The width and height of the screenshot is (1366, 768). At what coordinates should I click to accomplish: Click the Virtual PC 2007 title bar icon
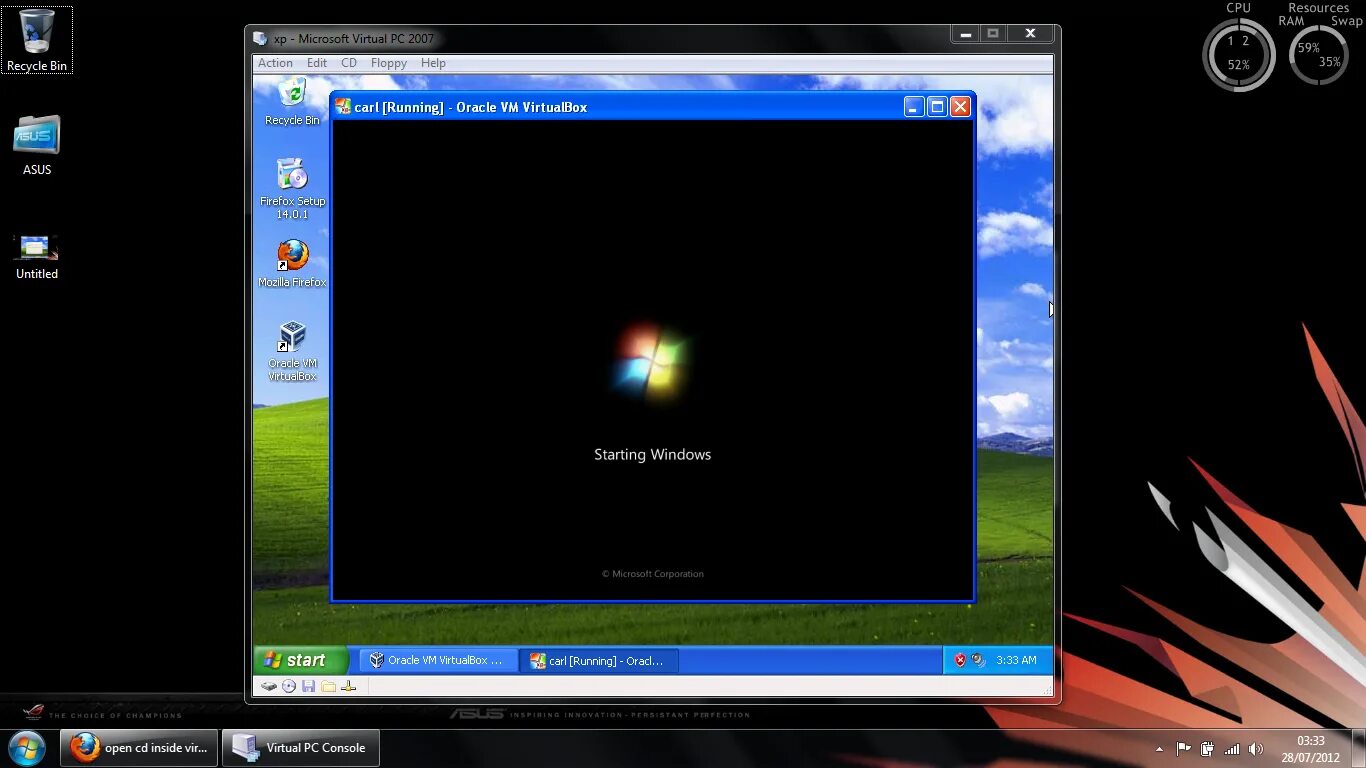coord(261,39)
